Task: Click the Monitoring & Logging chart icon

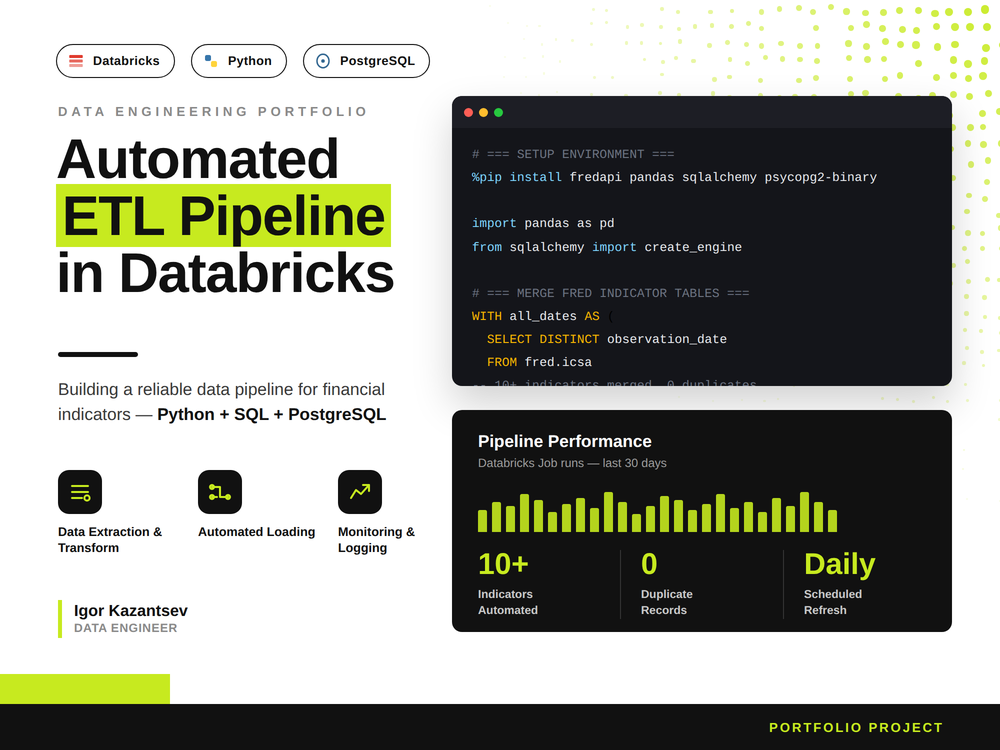Action: 360,492
